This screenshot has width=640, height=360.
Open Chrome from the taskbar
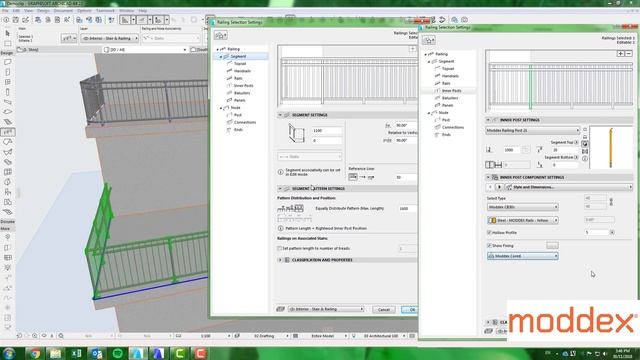[x=35, y=353]
